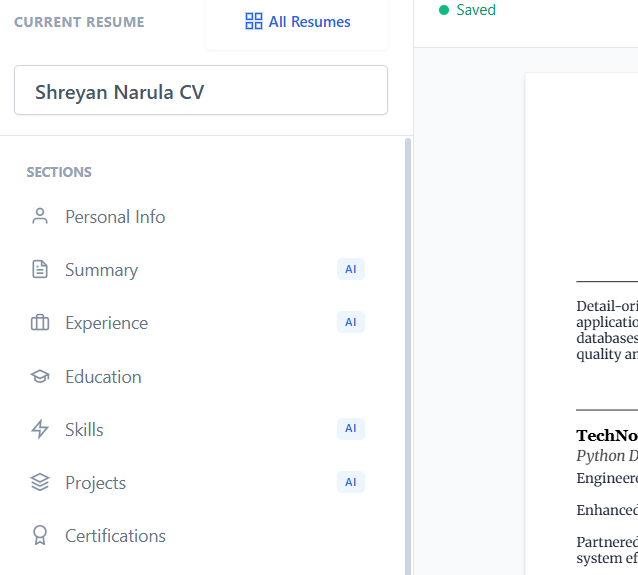Viewport: 638px width, 575px height.
Task: Click the lightning bolt Skills icon
Action: tap(40, 429)
